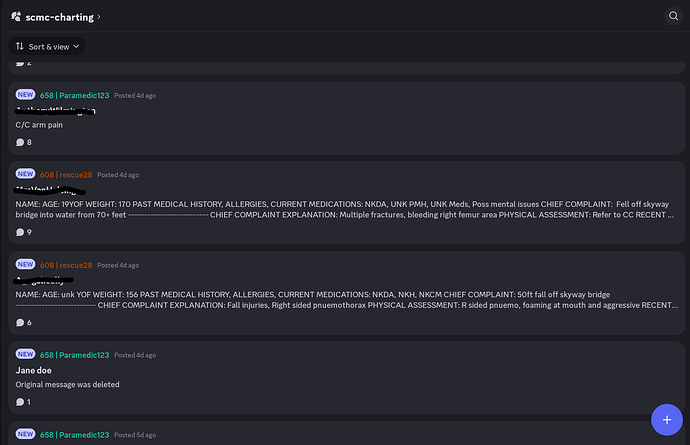The width and height of the screenshot is (690, 445).
Task: Click NEW badge on Jane doe post
Action: pos(25,354)
